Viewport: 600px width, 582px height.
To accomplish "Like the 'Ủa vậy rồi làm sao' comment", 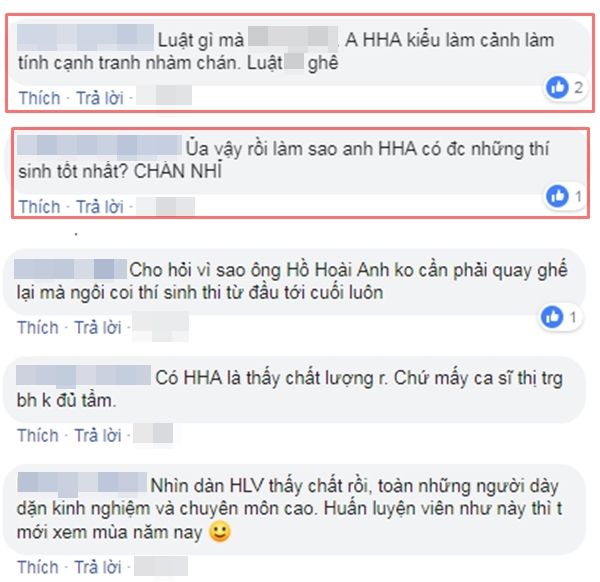I will 39,207.
